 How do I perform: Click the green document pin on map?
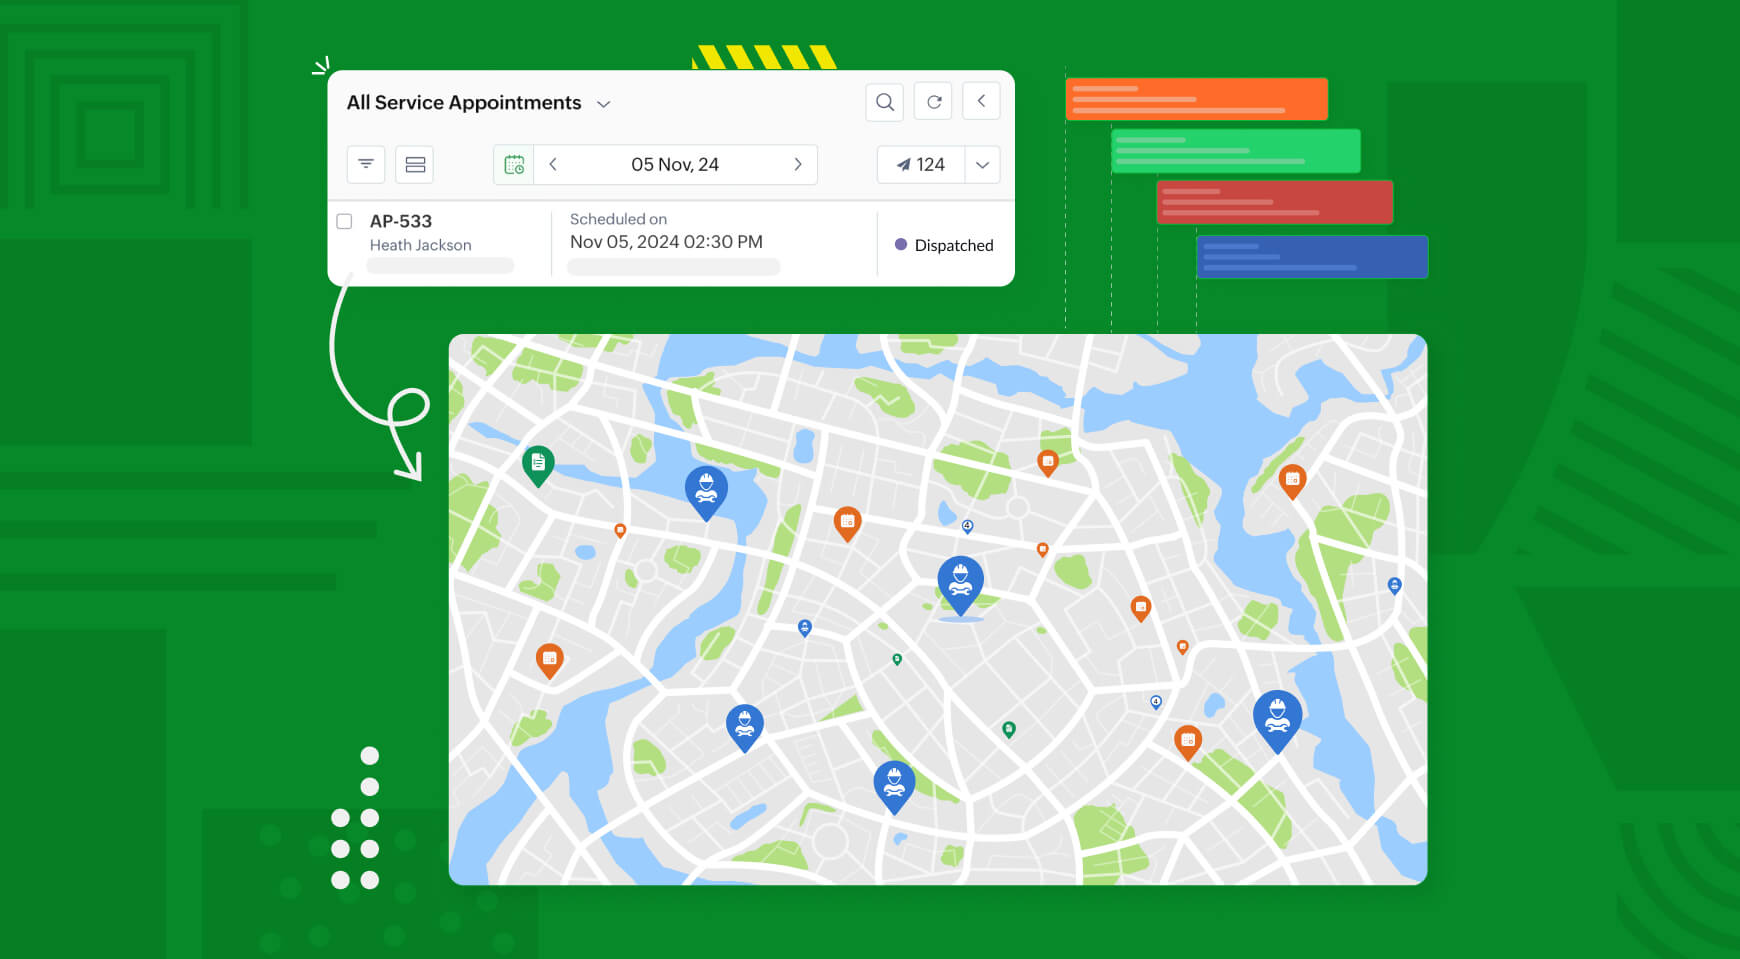point(538,463)
